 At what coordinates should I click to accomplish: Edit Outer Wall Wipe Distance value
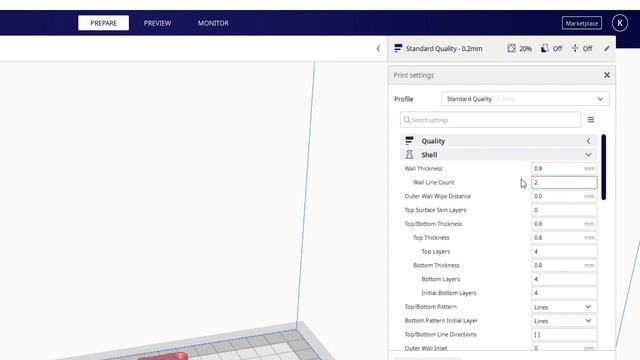564,196
